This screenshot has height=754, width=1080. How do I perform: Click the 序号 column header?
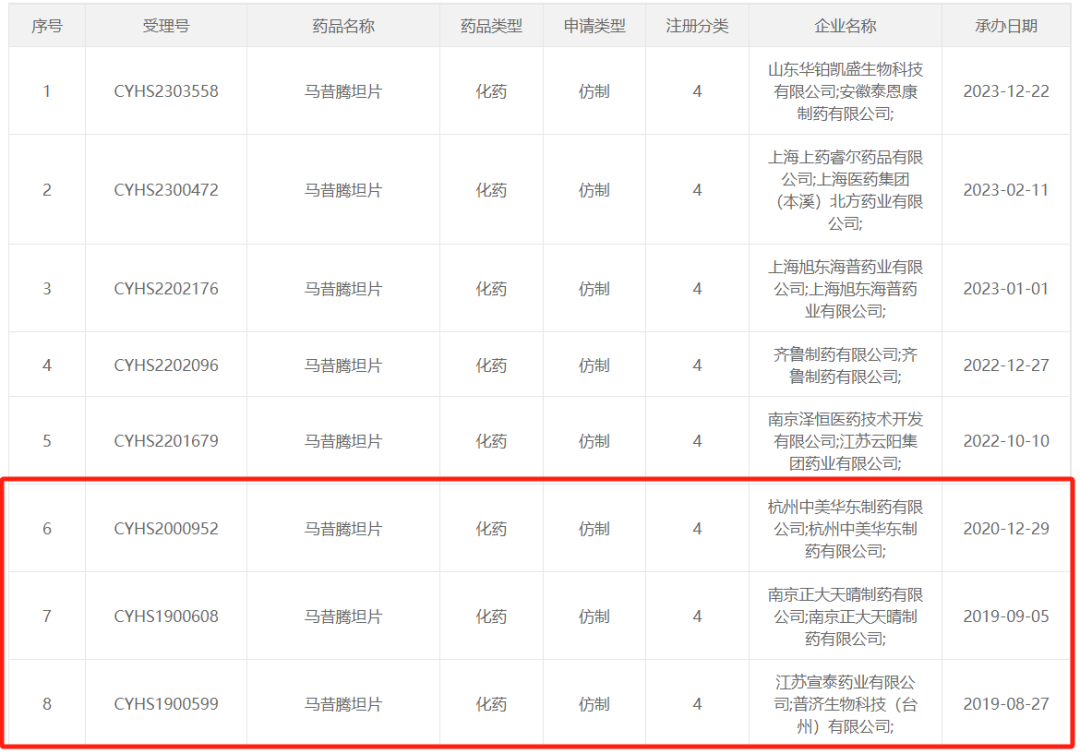coord(47,26)
